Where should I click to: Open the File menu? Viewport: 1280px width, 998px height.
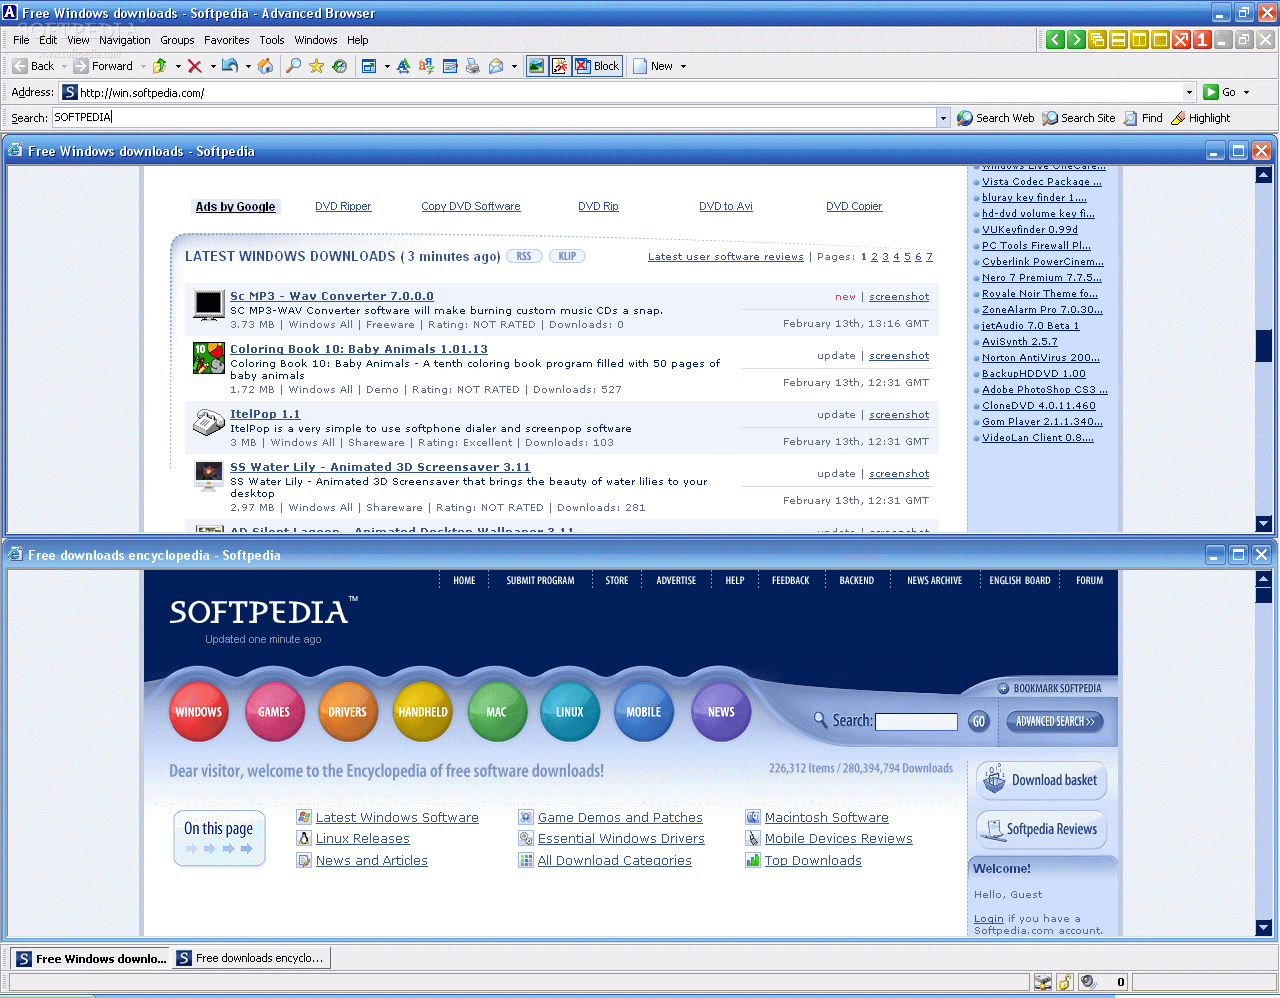point(21,40)
